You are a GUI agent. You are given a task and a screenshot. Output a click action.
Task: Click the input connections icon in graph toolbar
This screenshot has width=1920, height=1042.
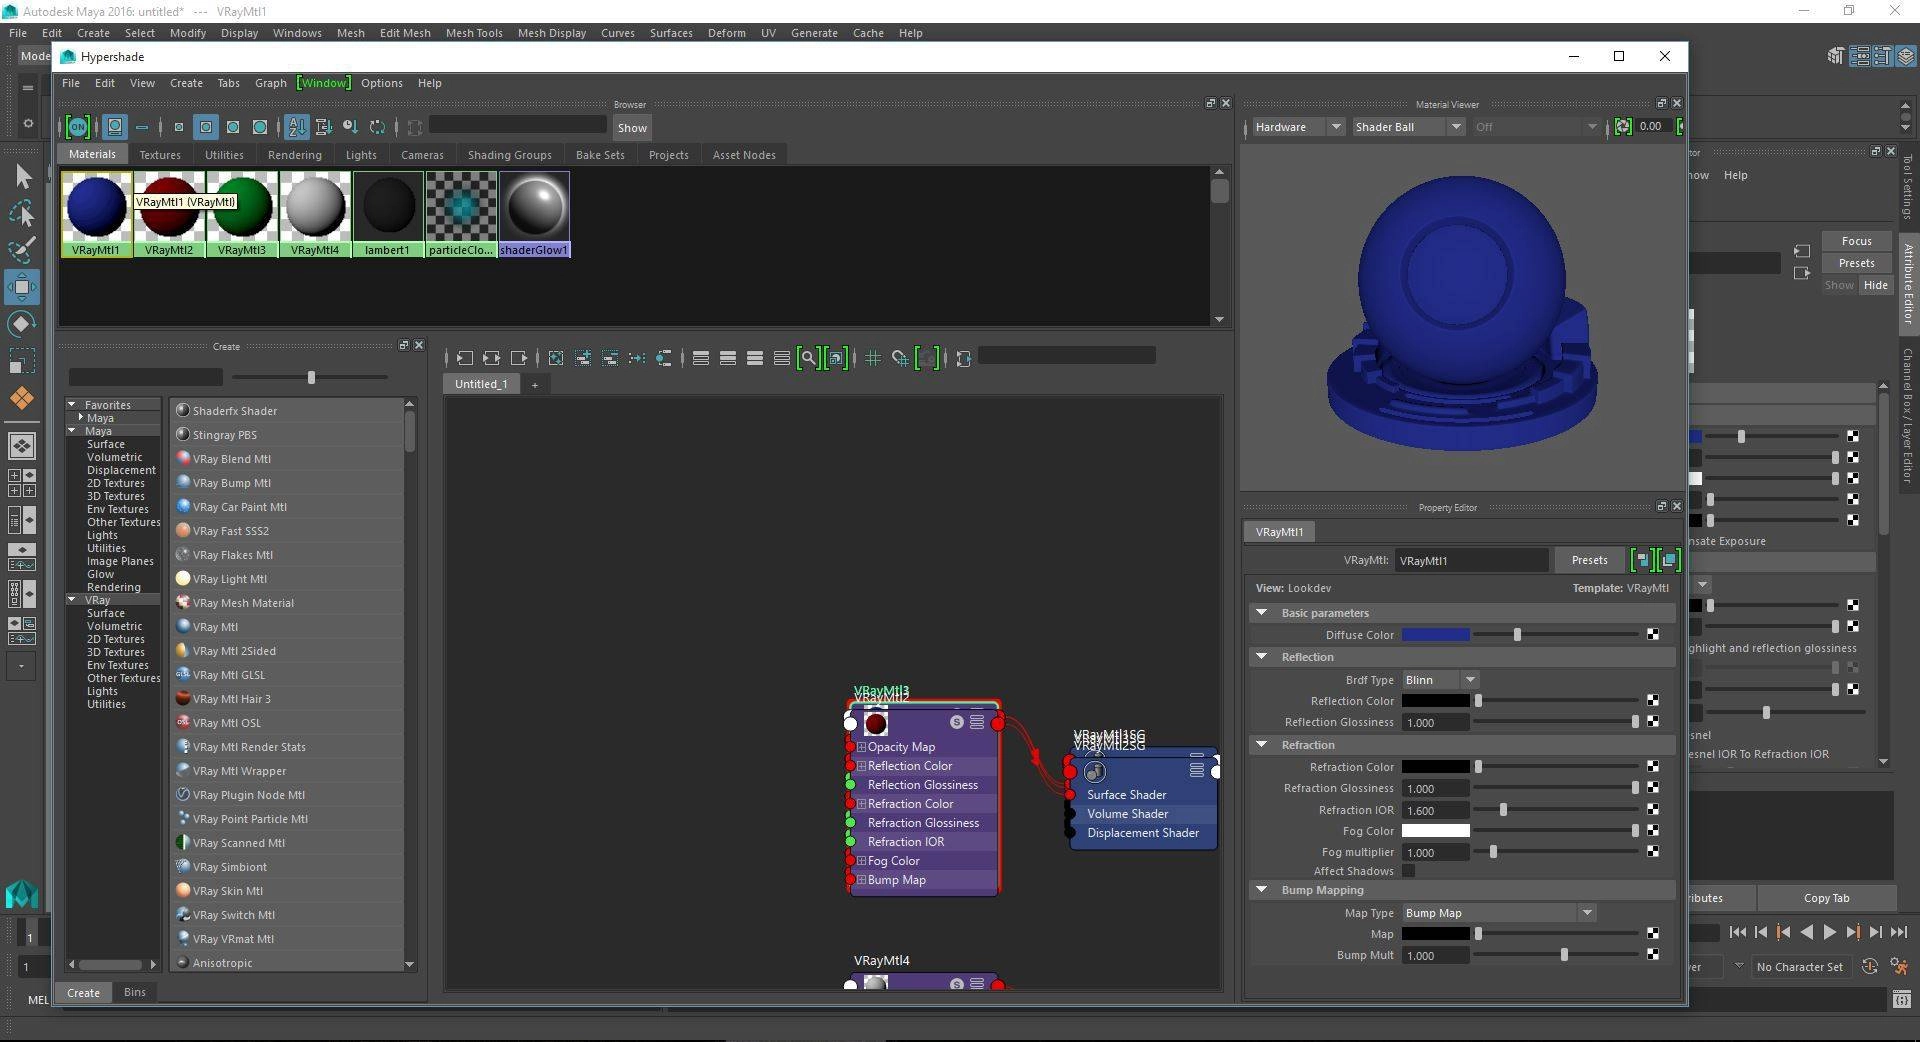465,358
